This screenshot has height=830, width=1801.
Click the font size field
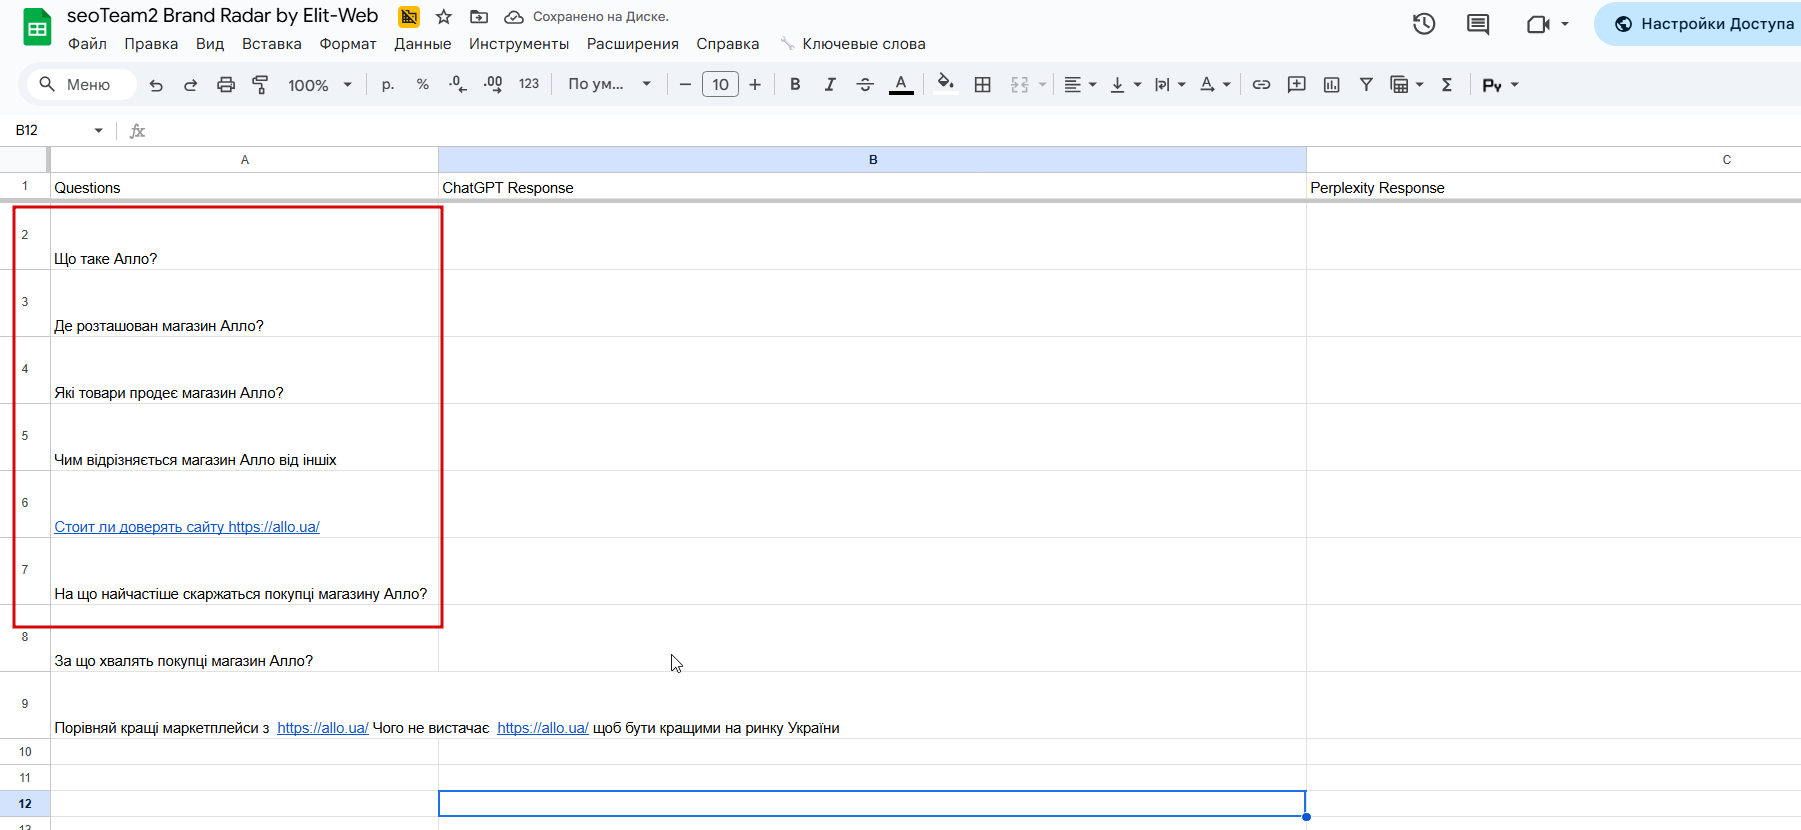pyautogui.click(x=720, y=85)
